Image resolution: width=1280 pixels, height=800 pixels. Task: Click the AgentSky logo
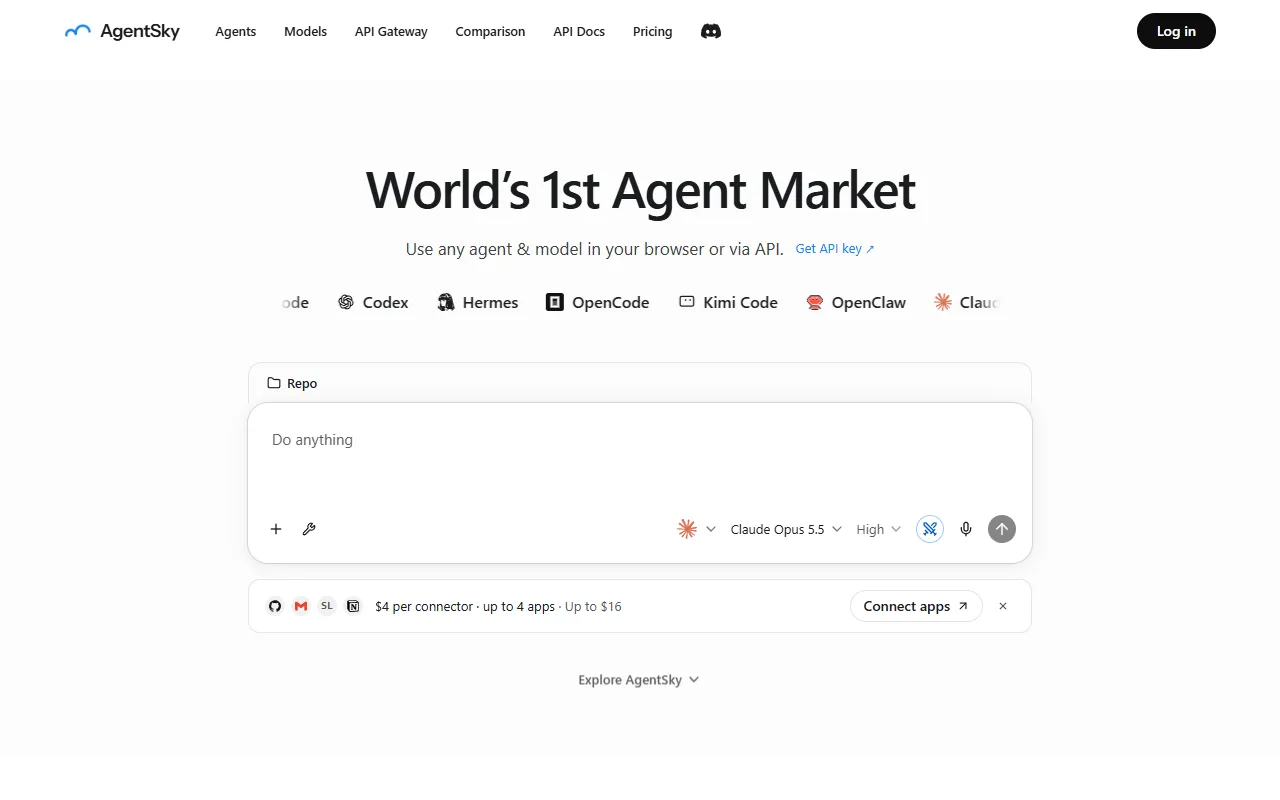[122, 31]
